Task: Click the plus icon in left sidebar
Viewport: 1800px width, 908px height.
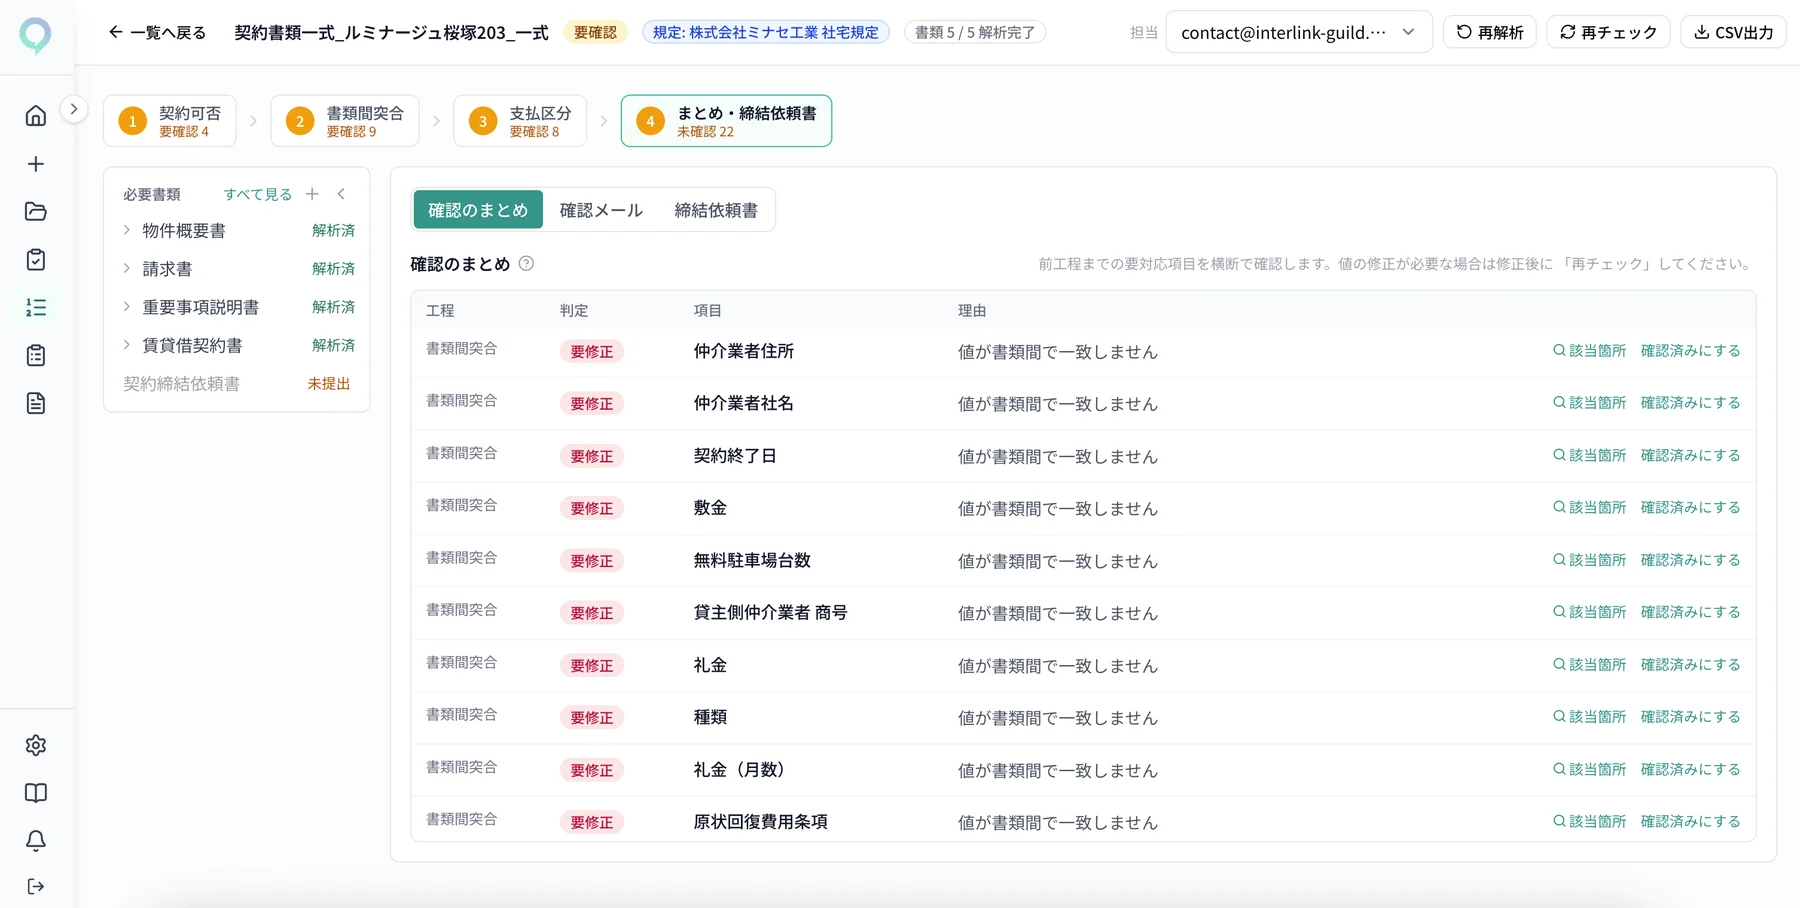Action: (x=36, y=164)
